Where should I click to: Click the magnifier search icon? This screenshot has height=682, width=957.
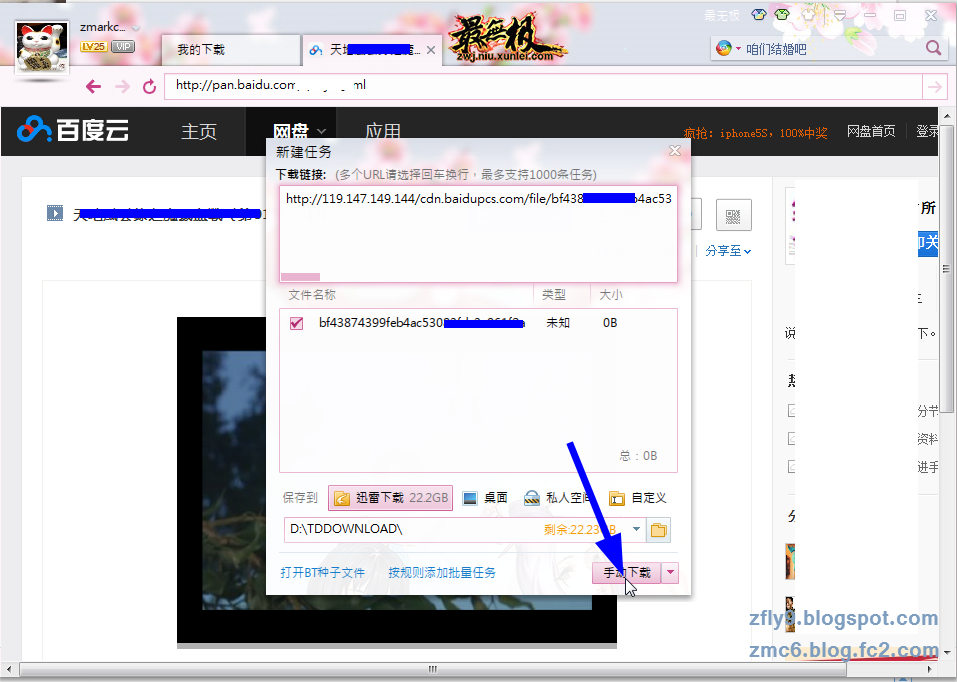[x=933, y=48]
